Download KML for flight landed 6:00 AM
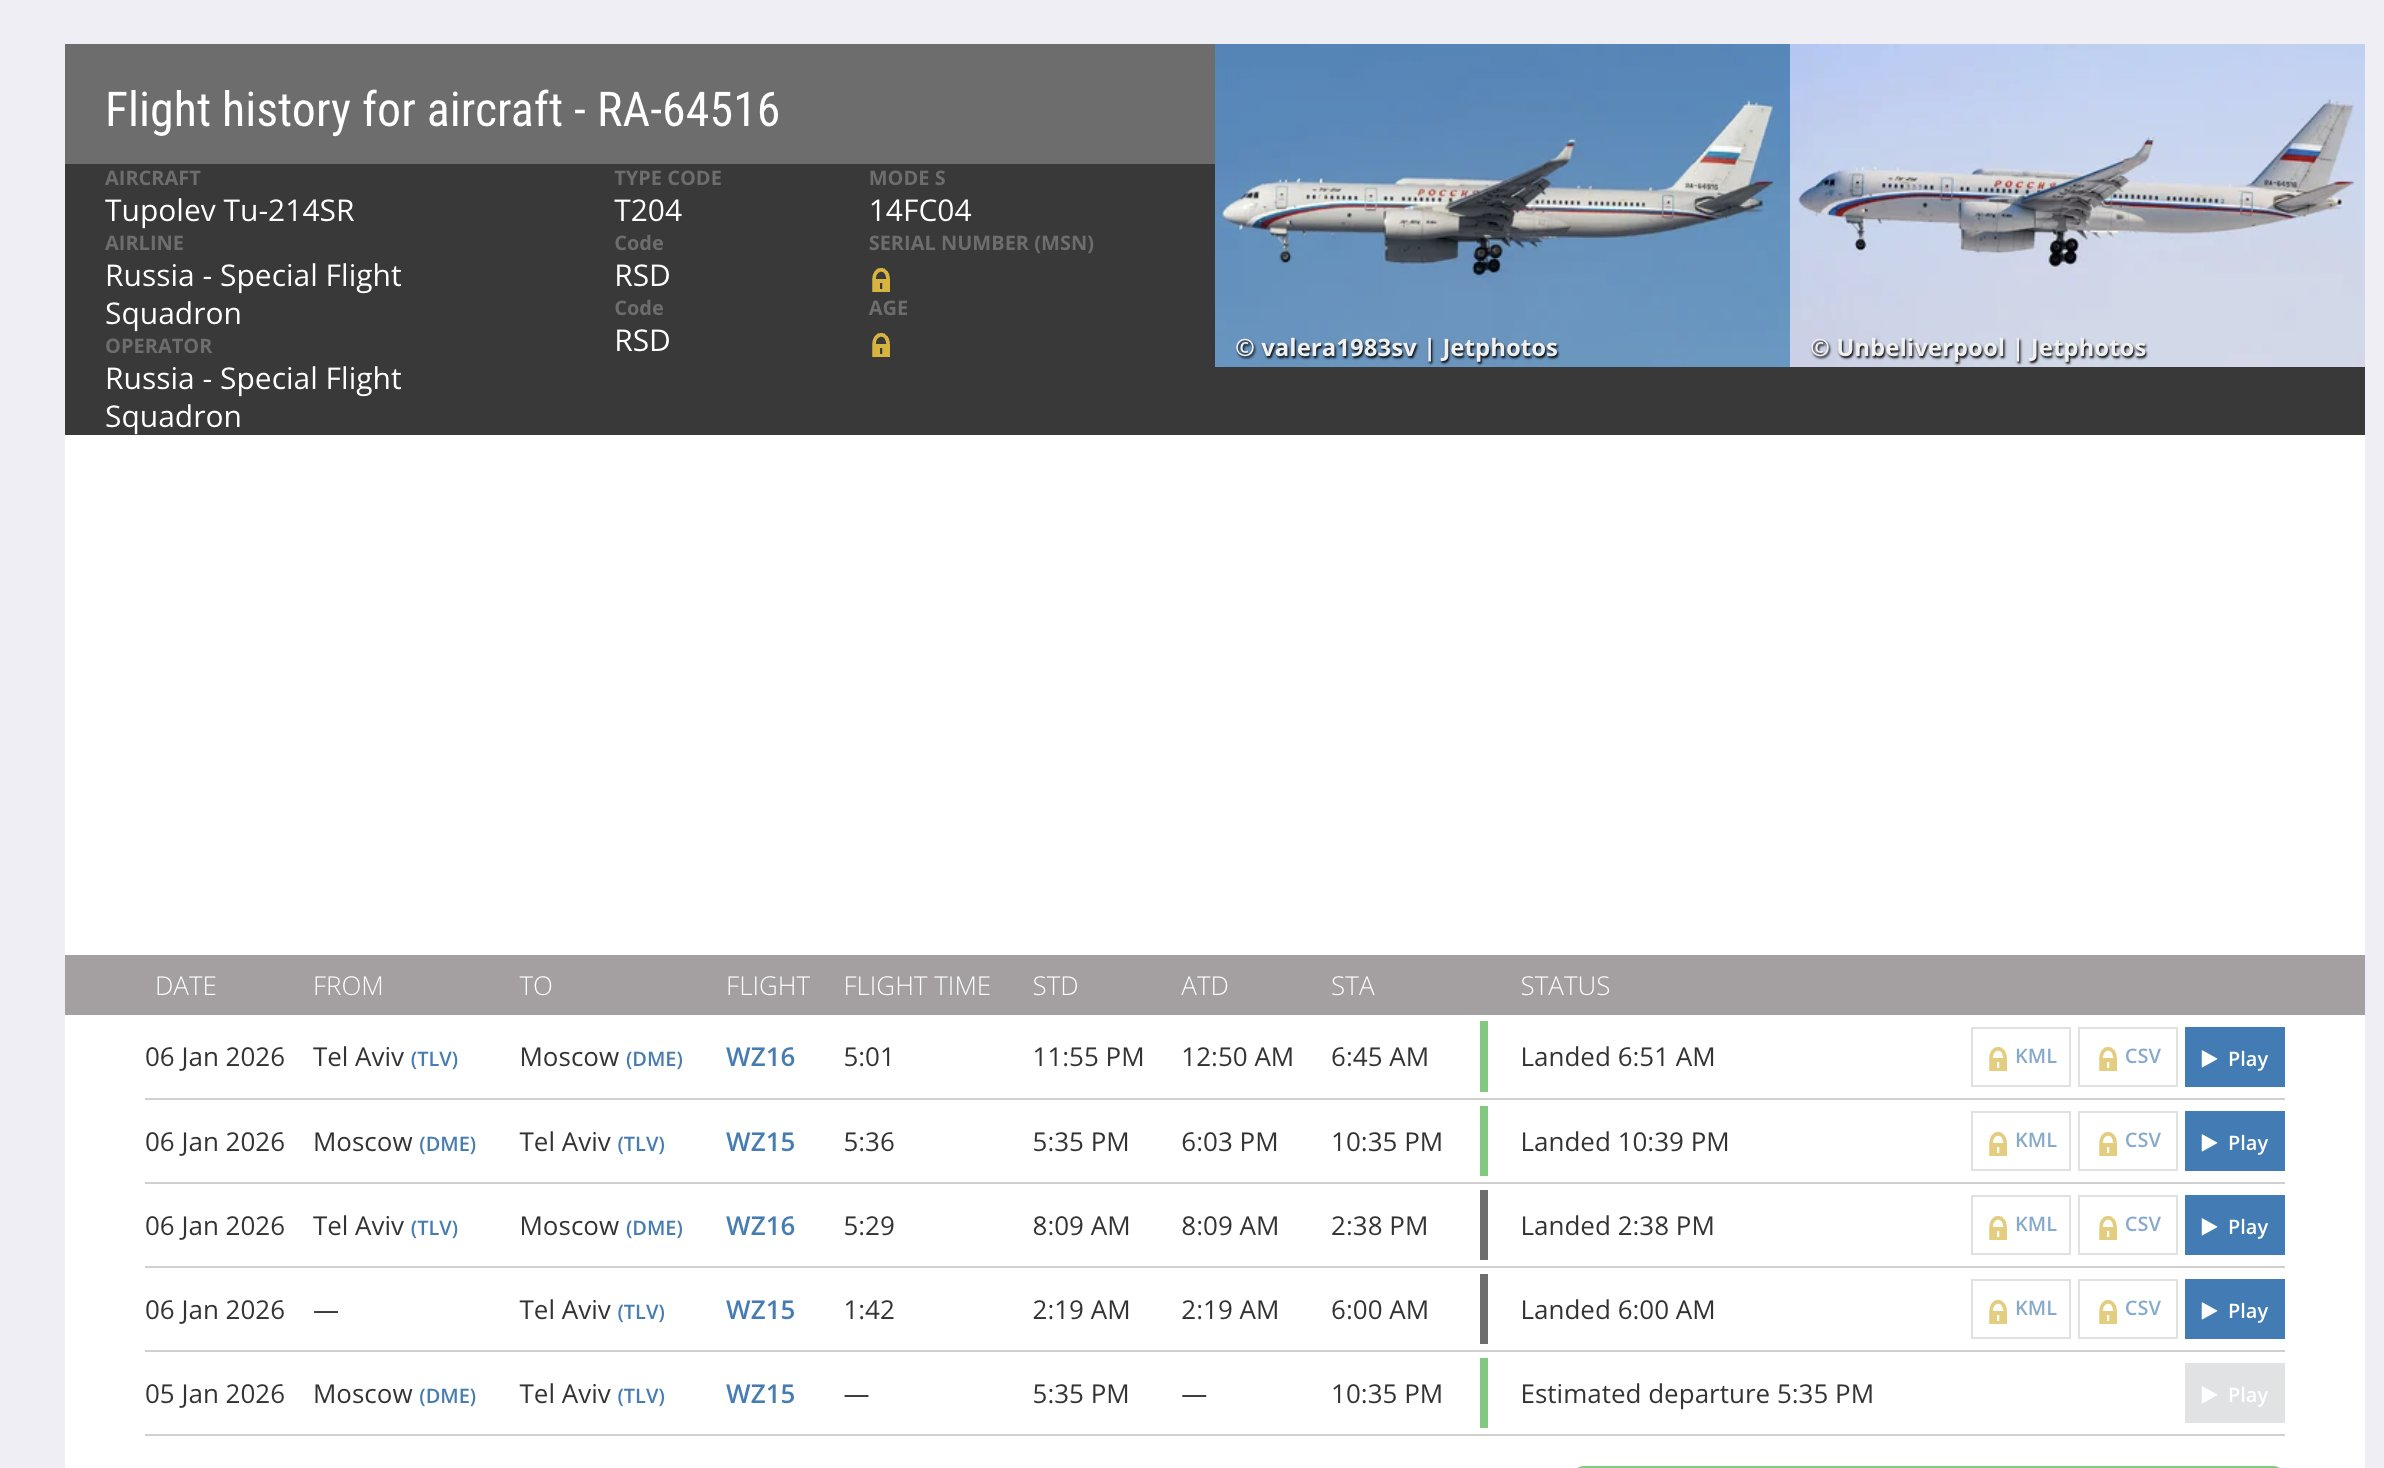Screen dimensions: 2384x1468 pos(2021,1309)
